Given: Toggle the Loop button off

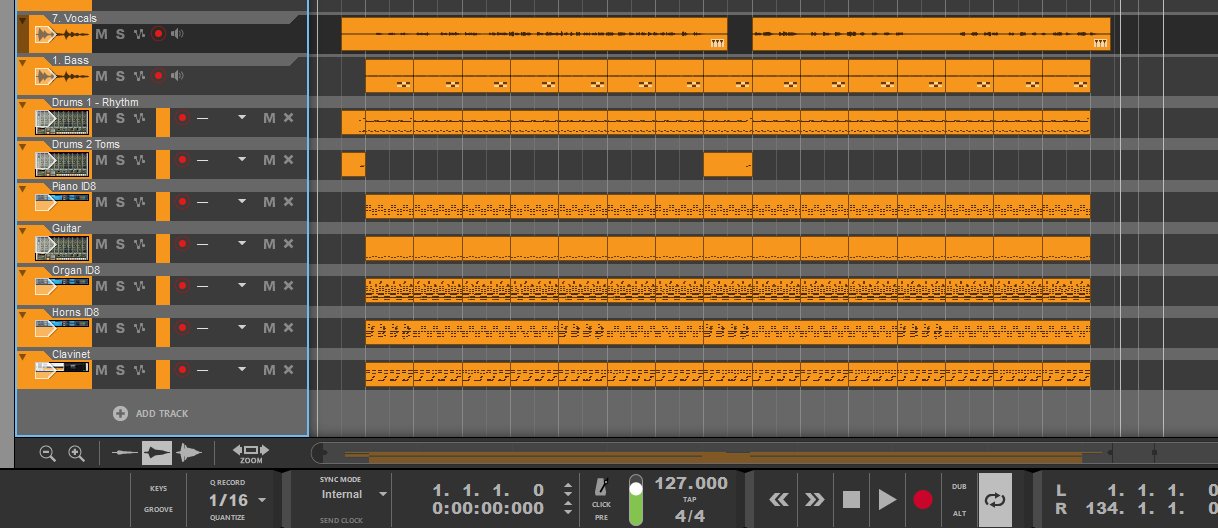Looking at the screenshot, I should 994,499.
